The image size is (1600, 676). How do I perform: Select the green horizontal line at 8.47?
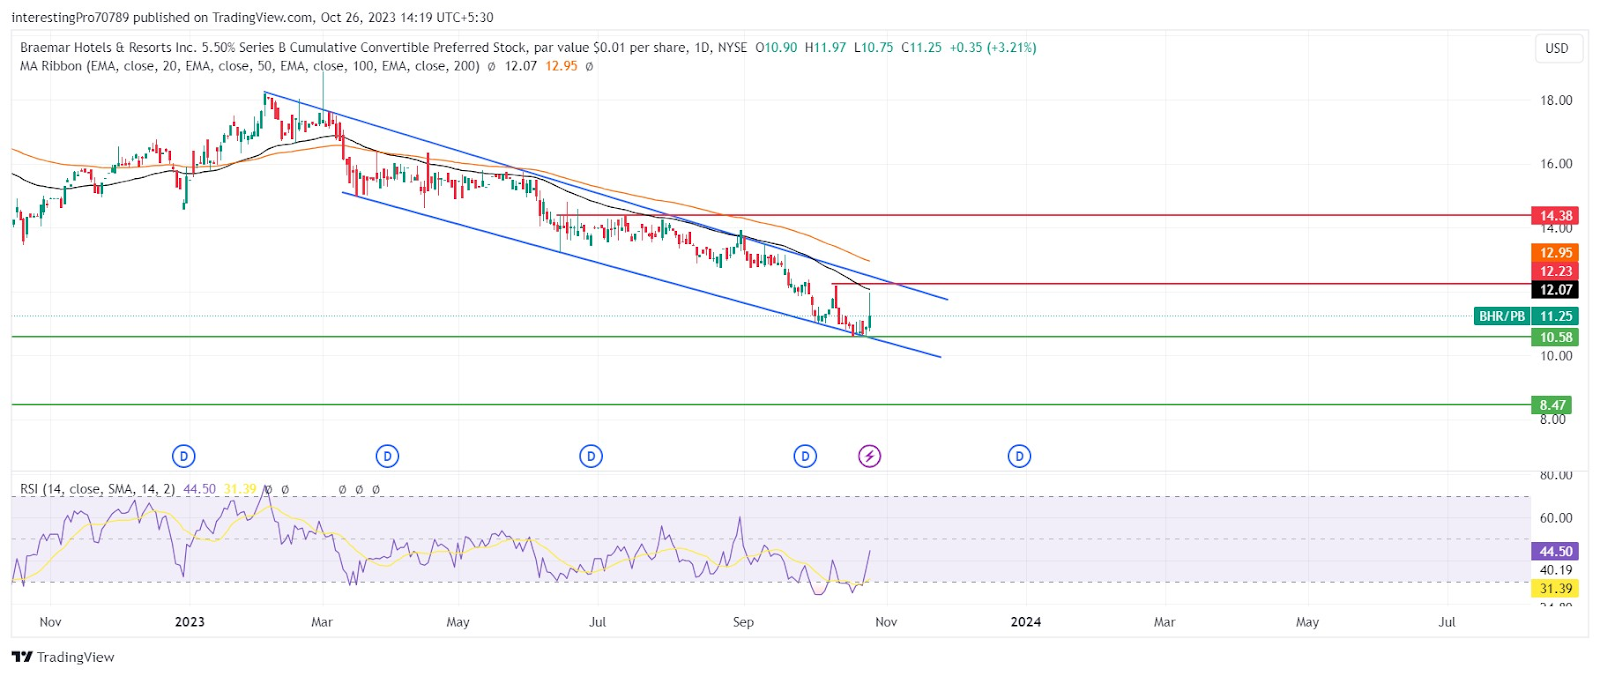[770, 405]
